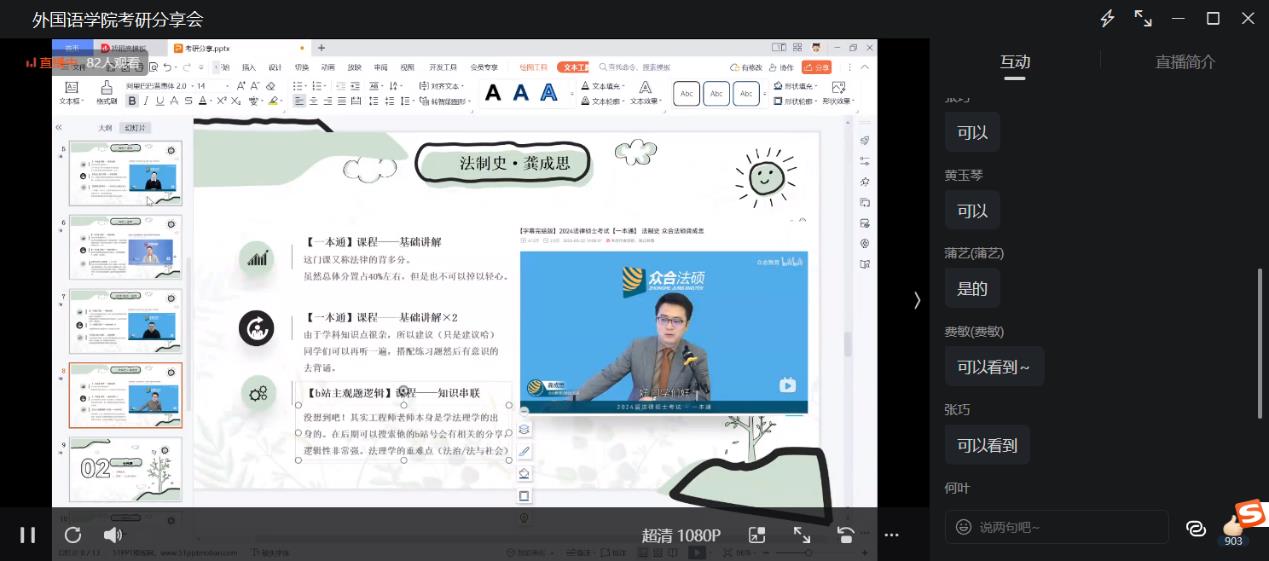
Task: Toggle italic formatting I
Action: (146, 101)
